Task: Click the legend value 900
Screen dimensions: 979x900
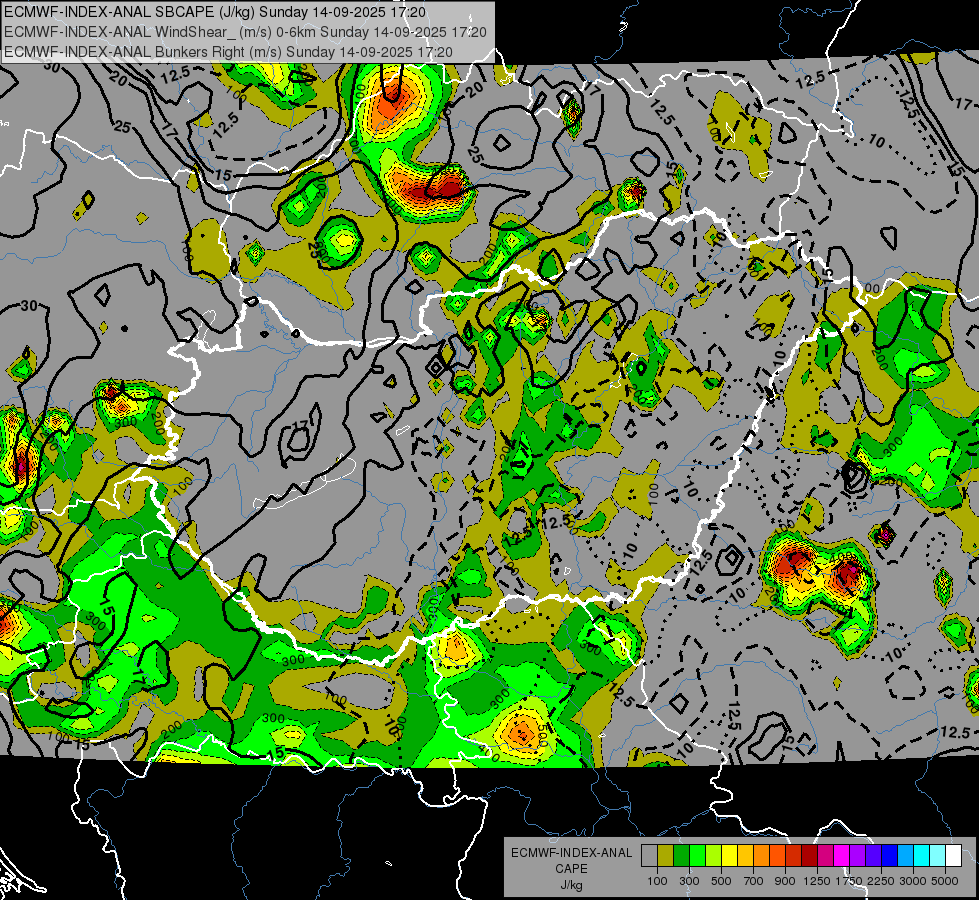Action: click(x=785, y=881)
